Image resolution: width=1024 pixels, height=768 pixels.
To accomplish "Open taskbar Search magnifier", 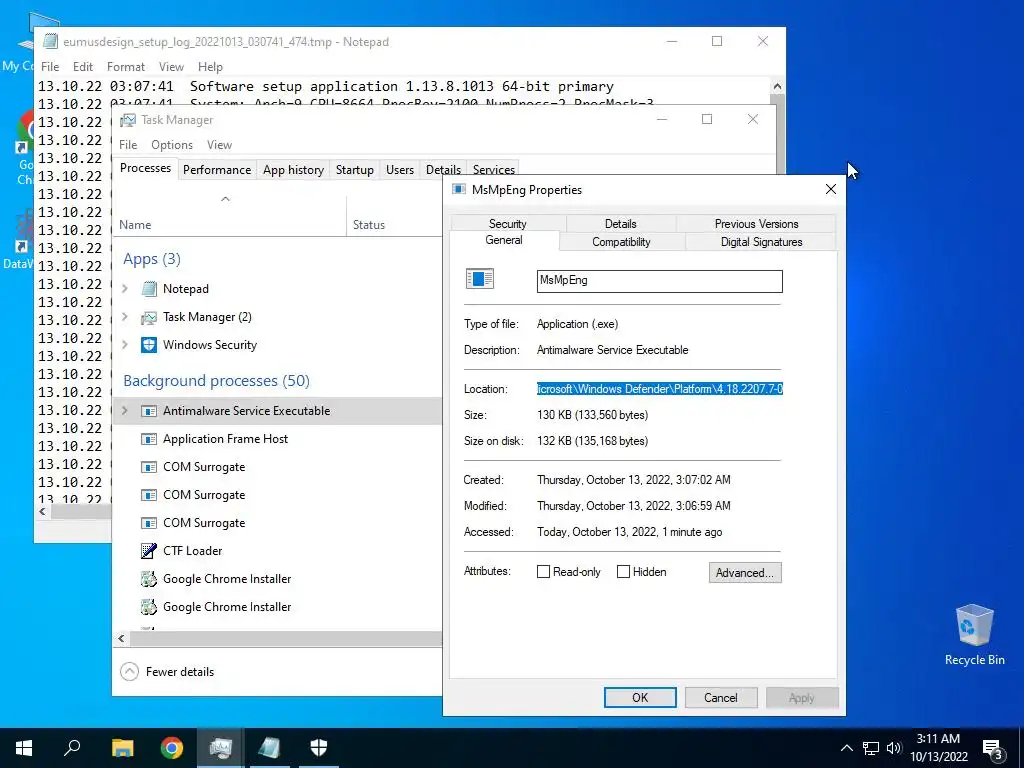I will (72, 748).
